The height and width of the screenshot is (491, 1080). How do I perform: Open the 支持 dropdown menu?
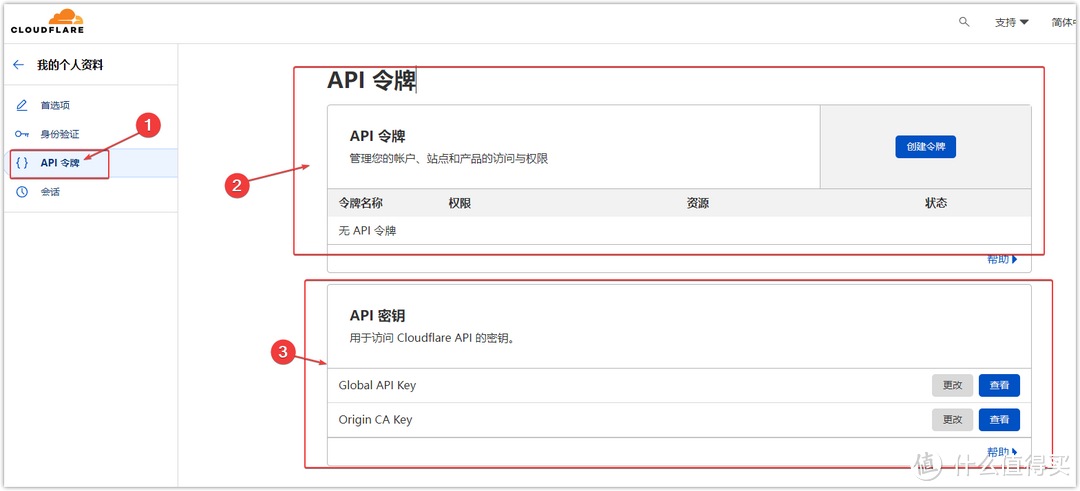tap(1011, 22)
